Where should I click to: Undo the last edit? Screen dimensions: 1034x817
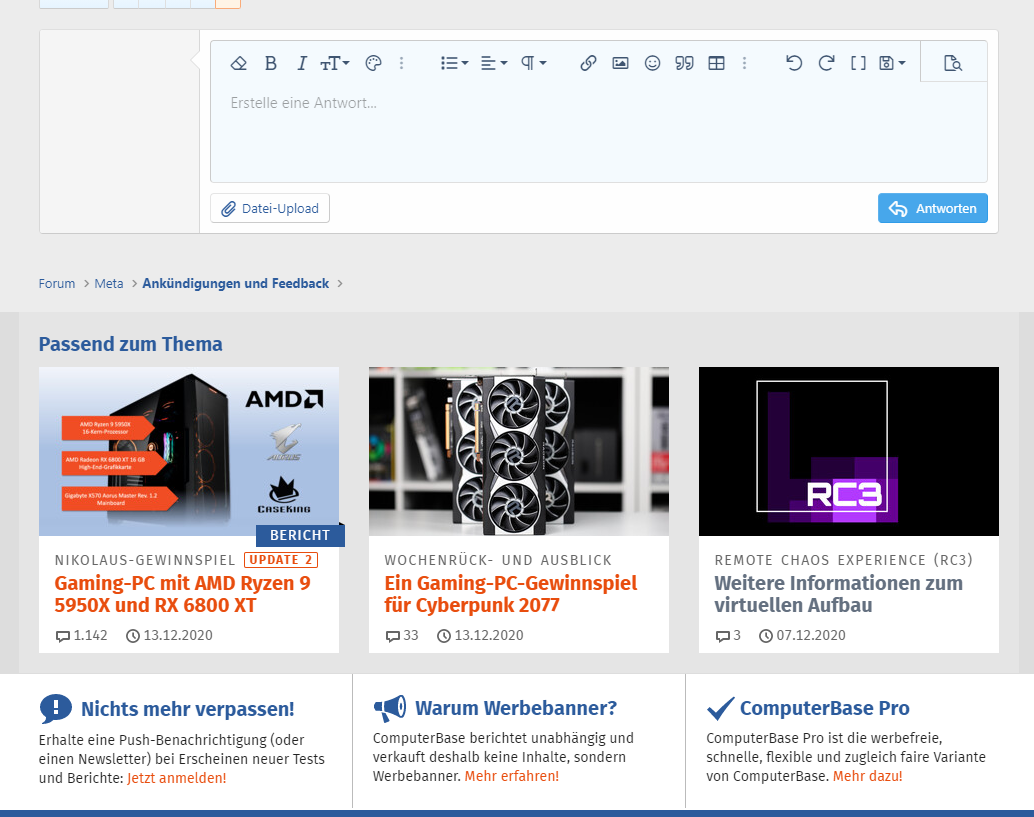pyautogui.click(x=794, y=63)
